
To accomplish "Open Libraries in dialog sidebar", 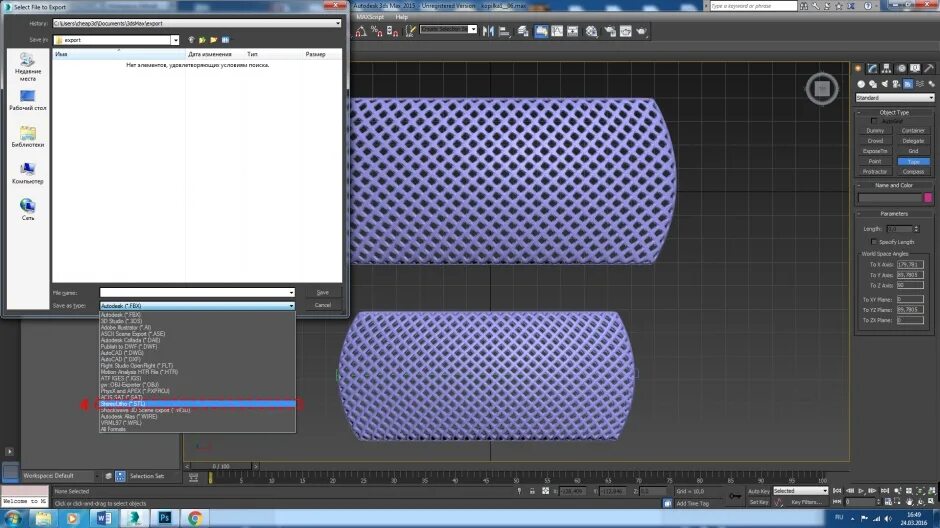I will (x=28, y=137).
